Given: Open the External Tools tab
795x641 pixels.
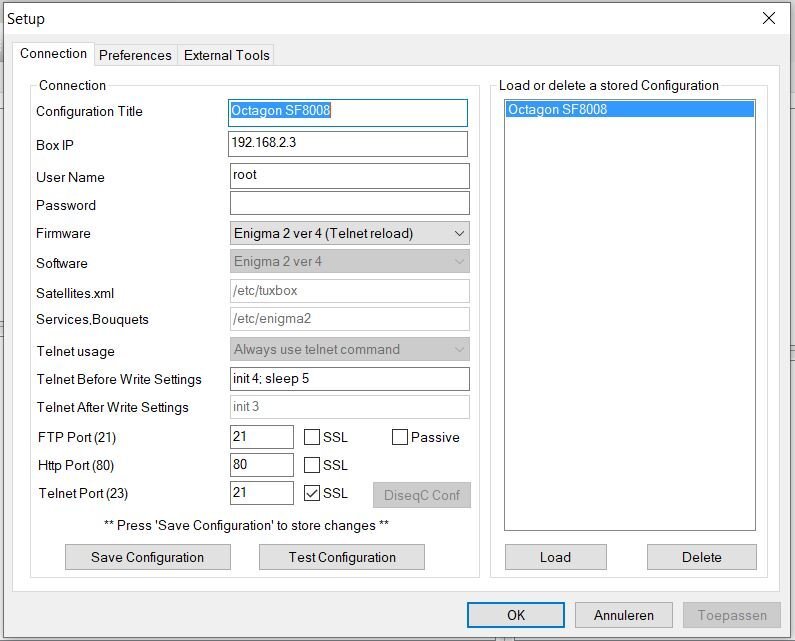Looking at the screenshot, I should 226,55.
